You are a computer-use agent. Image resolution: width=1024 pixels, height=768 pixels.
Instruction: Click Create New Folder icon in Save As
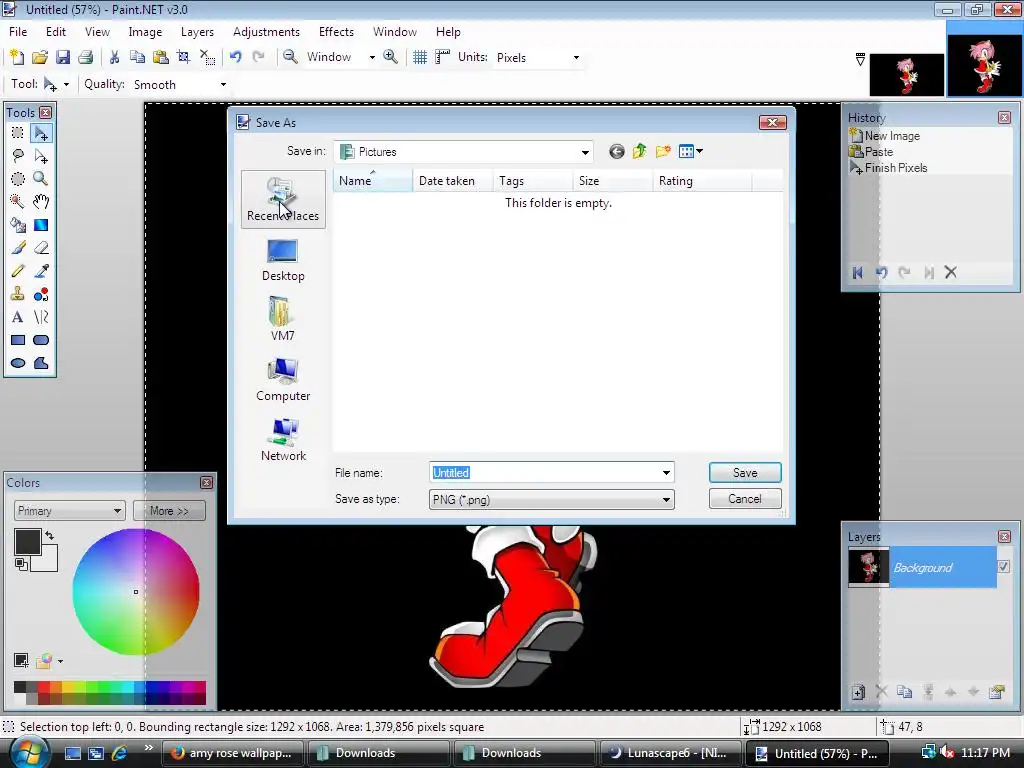(663, 152)
